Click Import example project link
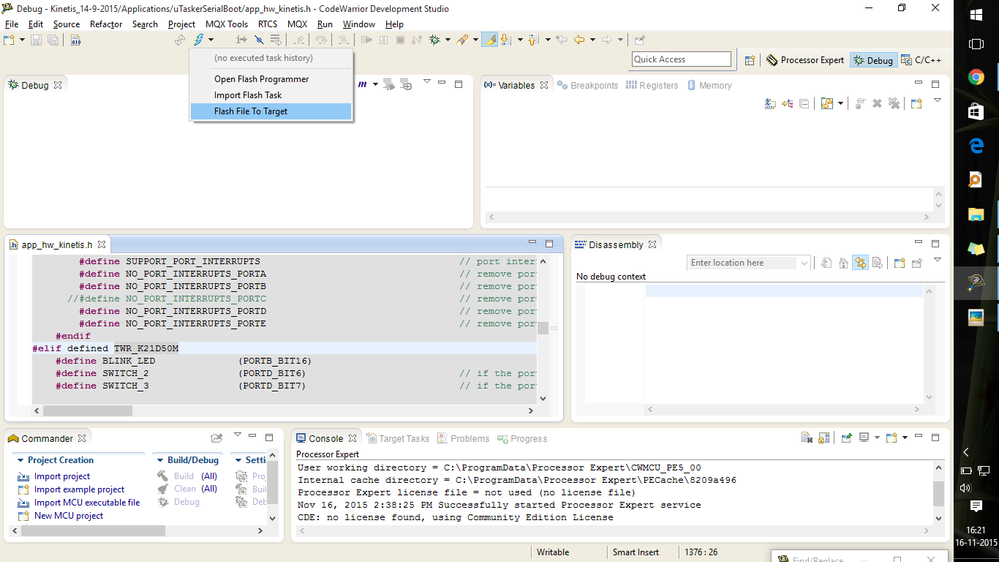The width and height of the screenshot is (999, 562). [79, 489]
